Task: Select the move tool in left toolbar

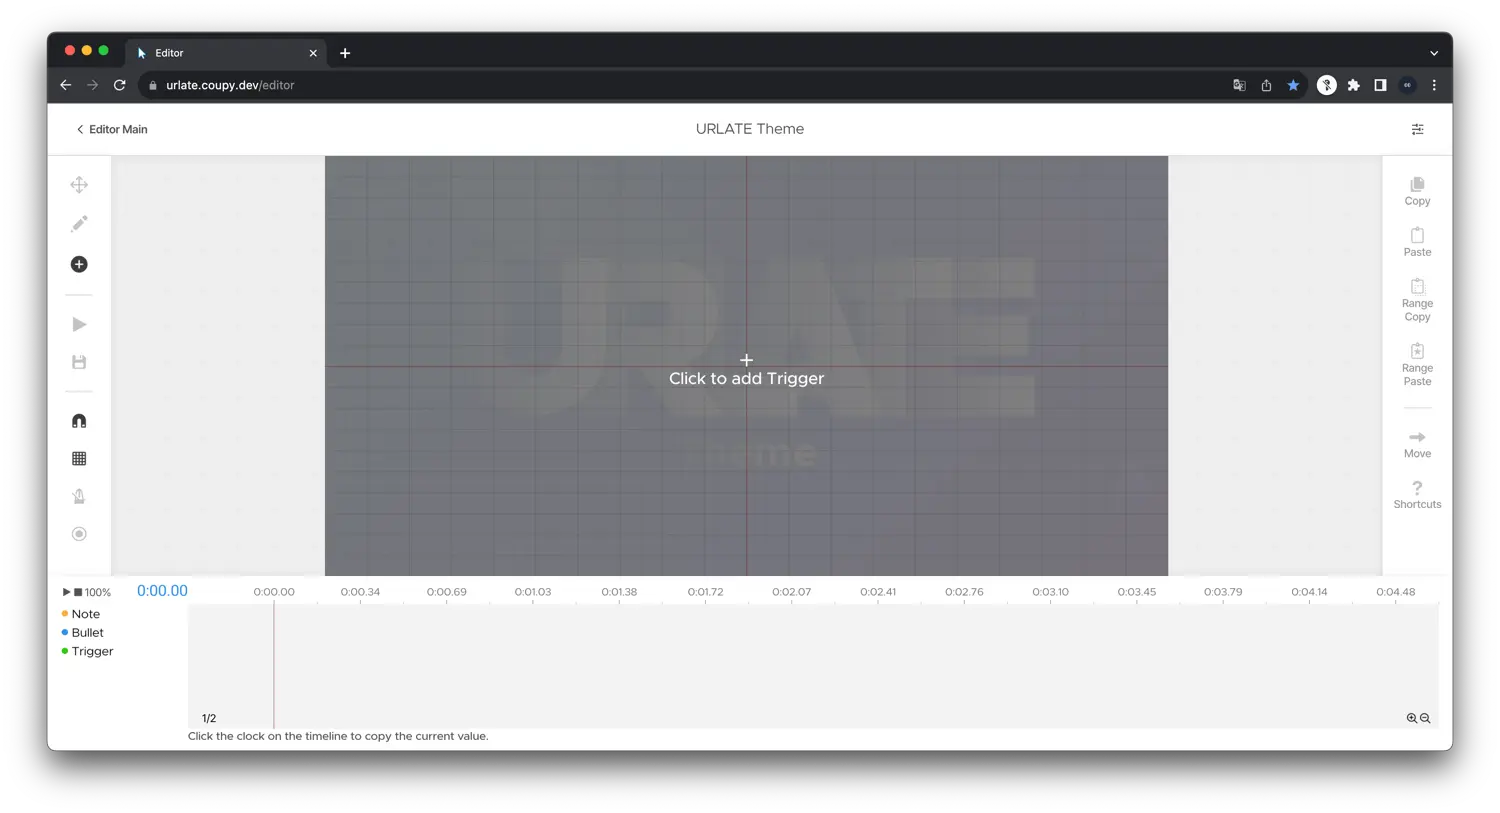Action: click(x=79, y=185)
